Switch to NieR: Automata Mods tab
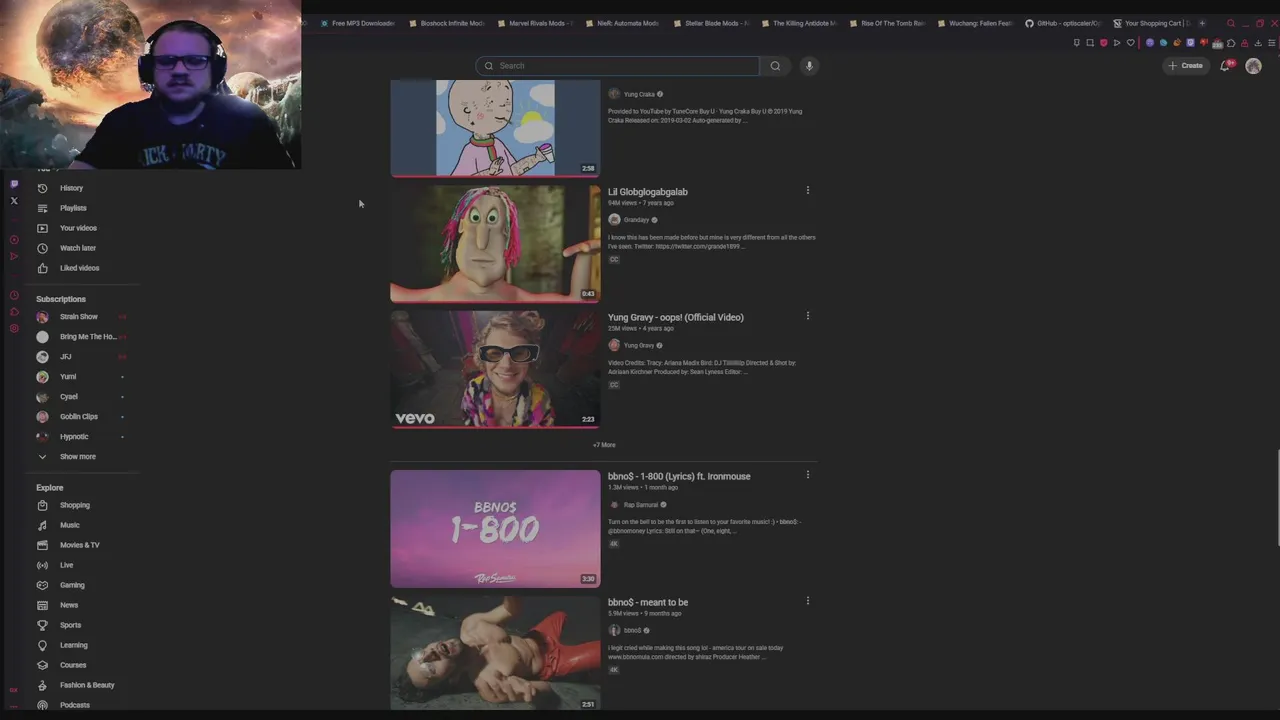Image resolution: width=1280 pixels, height=720 pixels. tap(623, 23)
